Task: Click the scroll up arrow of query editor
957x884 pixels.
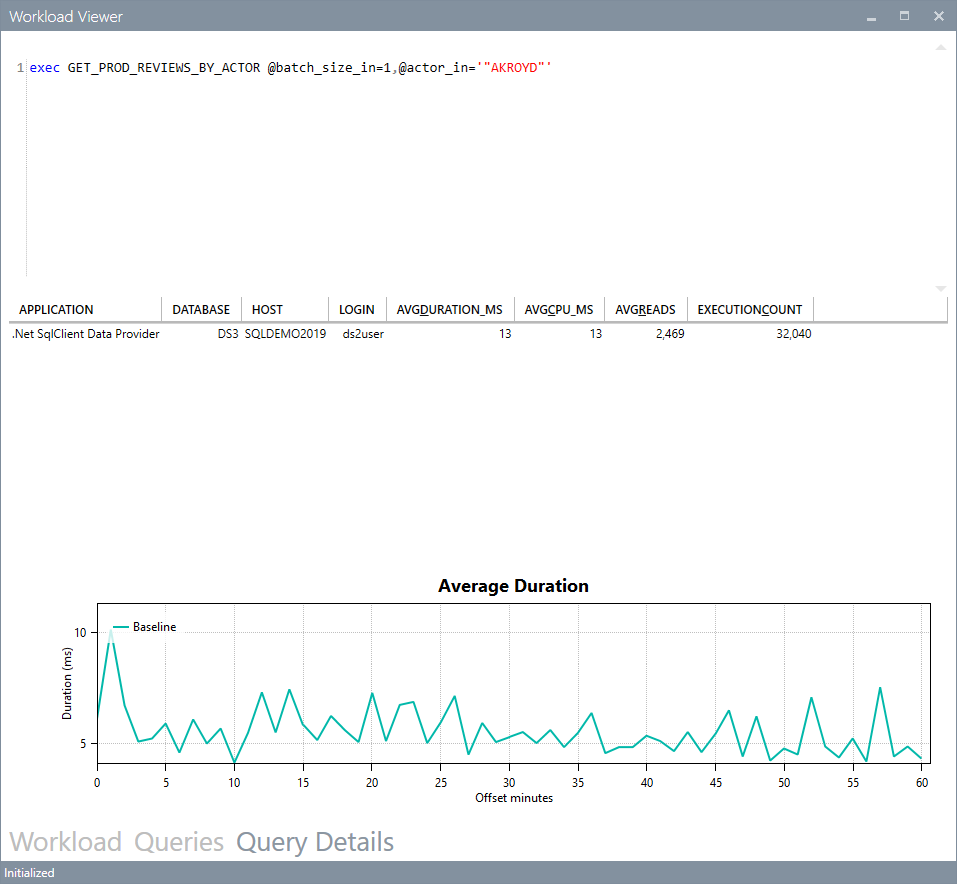Action: click(x=941, y=48)
